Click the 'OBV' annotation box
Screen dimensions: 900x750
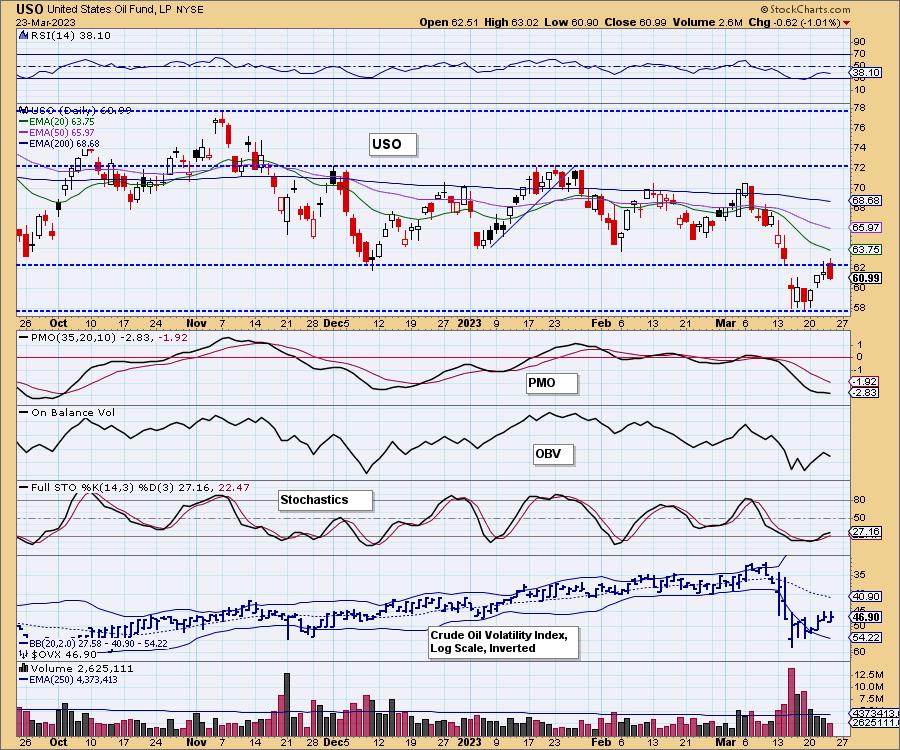553,454
